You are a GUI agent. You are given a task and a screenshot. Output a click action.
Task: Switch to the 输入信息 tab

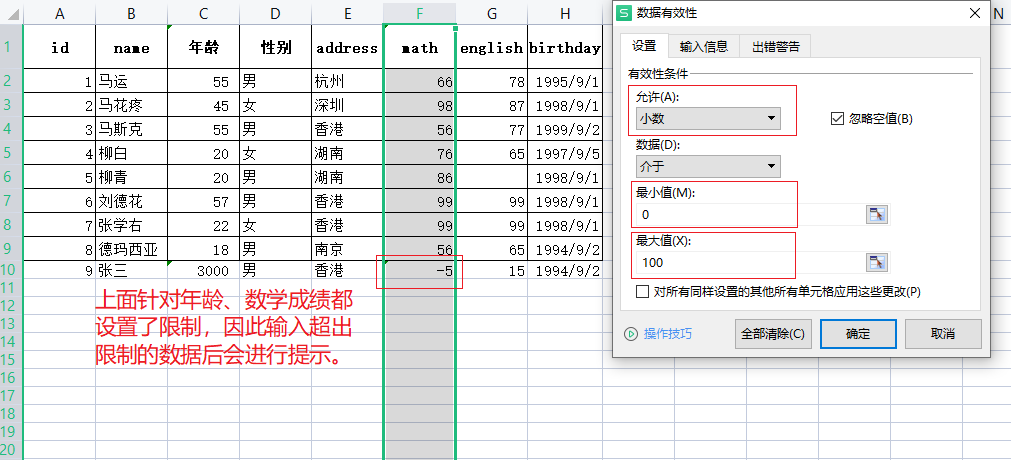[x=705, y=46]
